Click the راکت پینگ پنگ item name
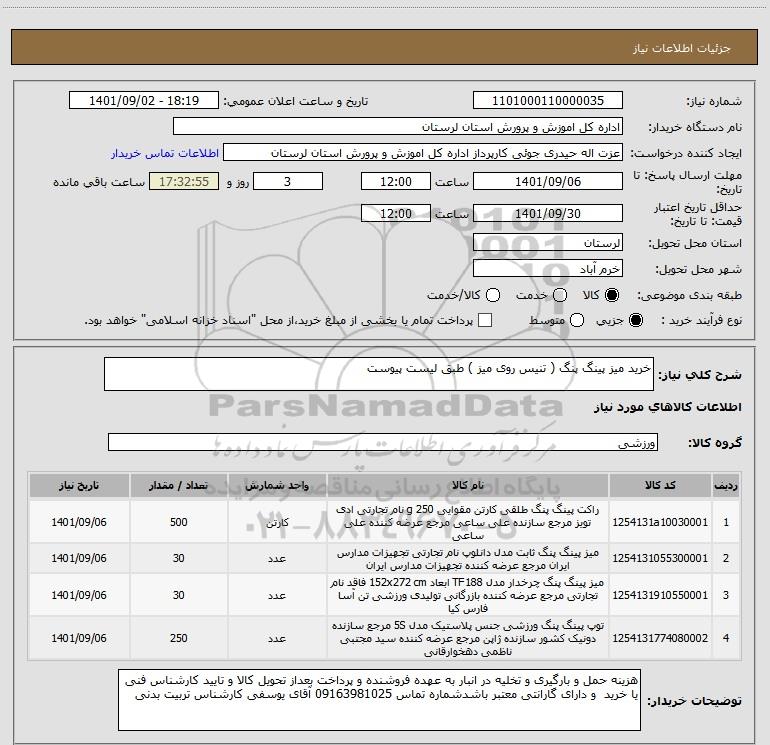Screen dimensions: 770x745 (x=468, y=522)
